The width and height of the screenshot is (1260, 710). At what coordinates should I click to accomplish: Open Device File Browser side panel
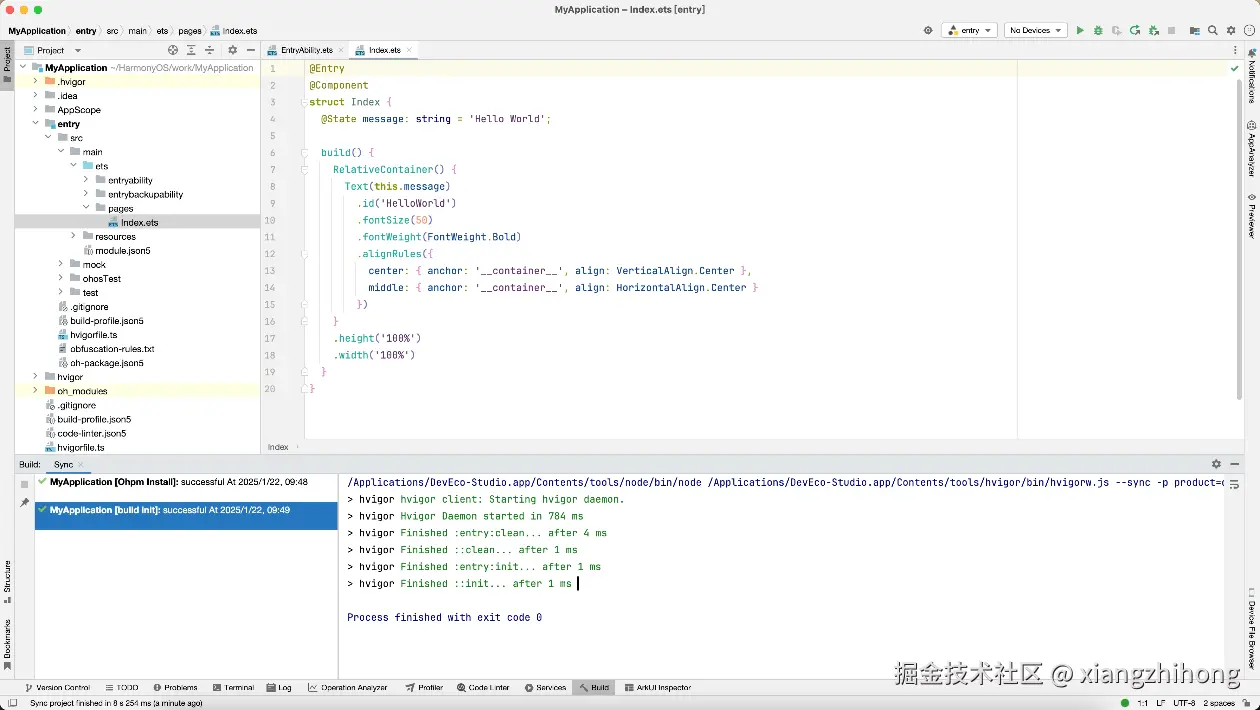pyautogui.click(x=1251, y=627)
